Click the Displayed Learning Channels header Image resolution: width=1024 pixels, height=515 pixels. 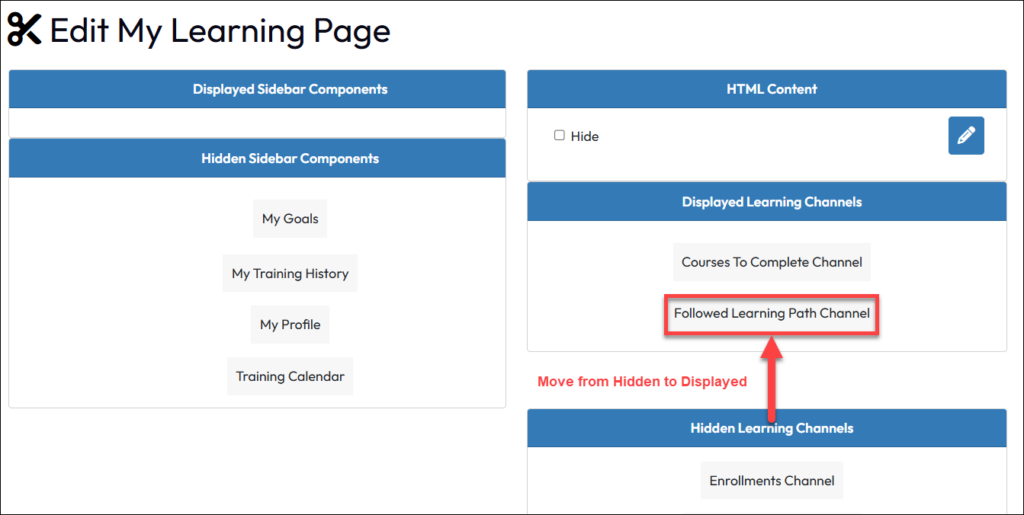(771, 202)
